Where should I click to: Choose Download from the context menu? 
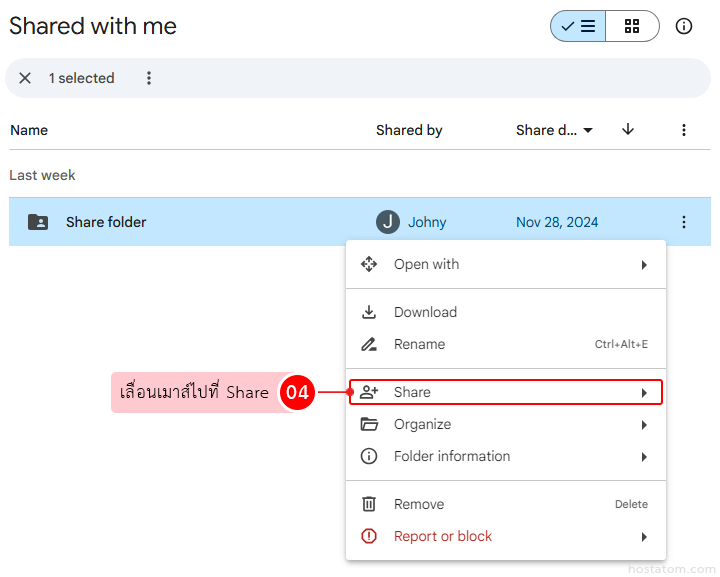(x=425, y=312)
